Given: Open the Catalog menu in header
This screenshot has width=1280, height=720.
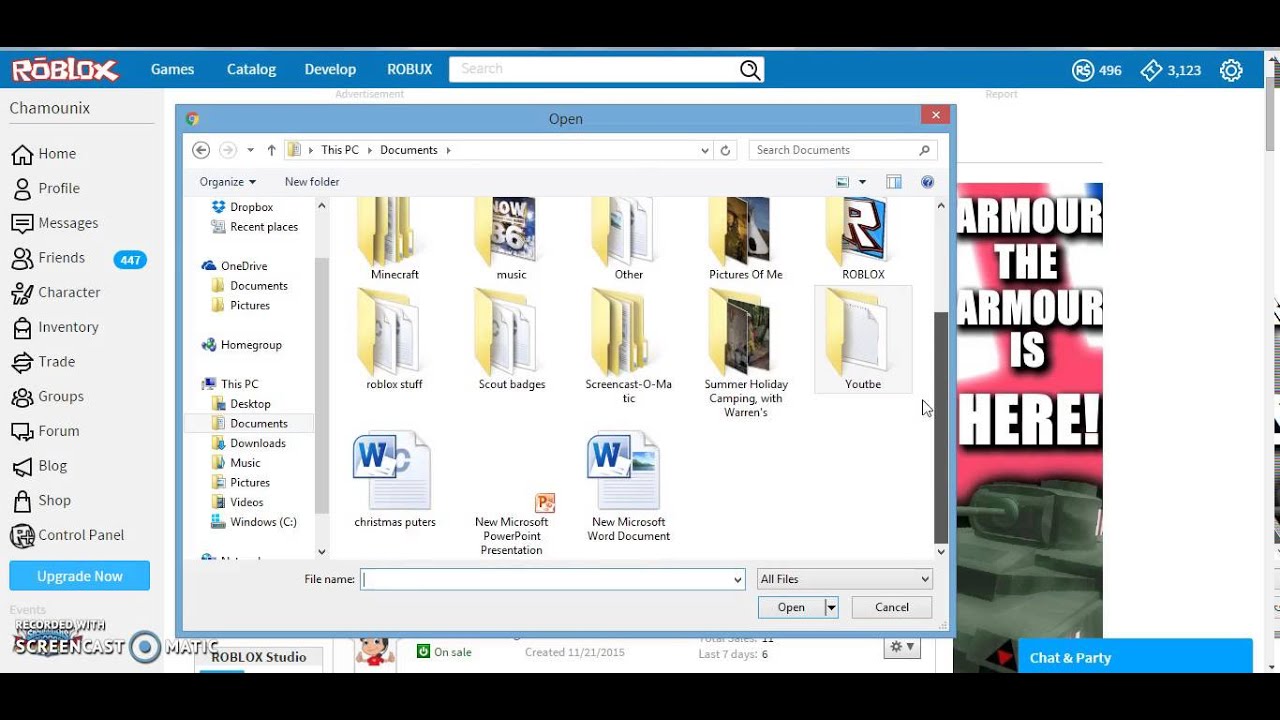Looking at the screenshot, I should tap(251, 69).
